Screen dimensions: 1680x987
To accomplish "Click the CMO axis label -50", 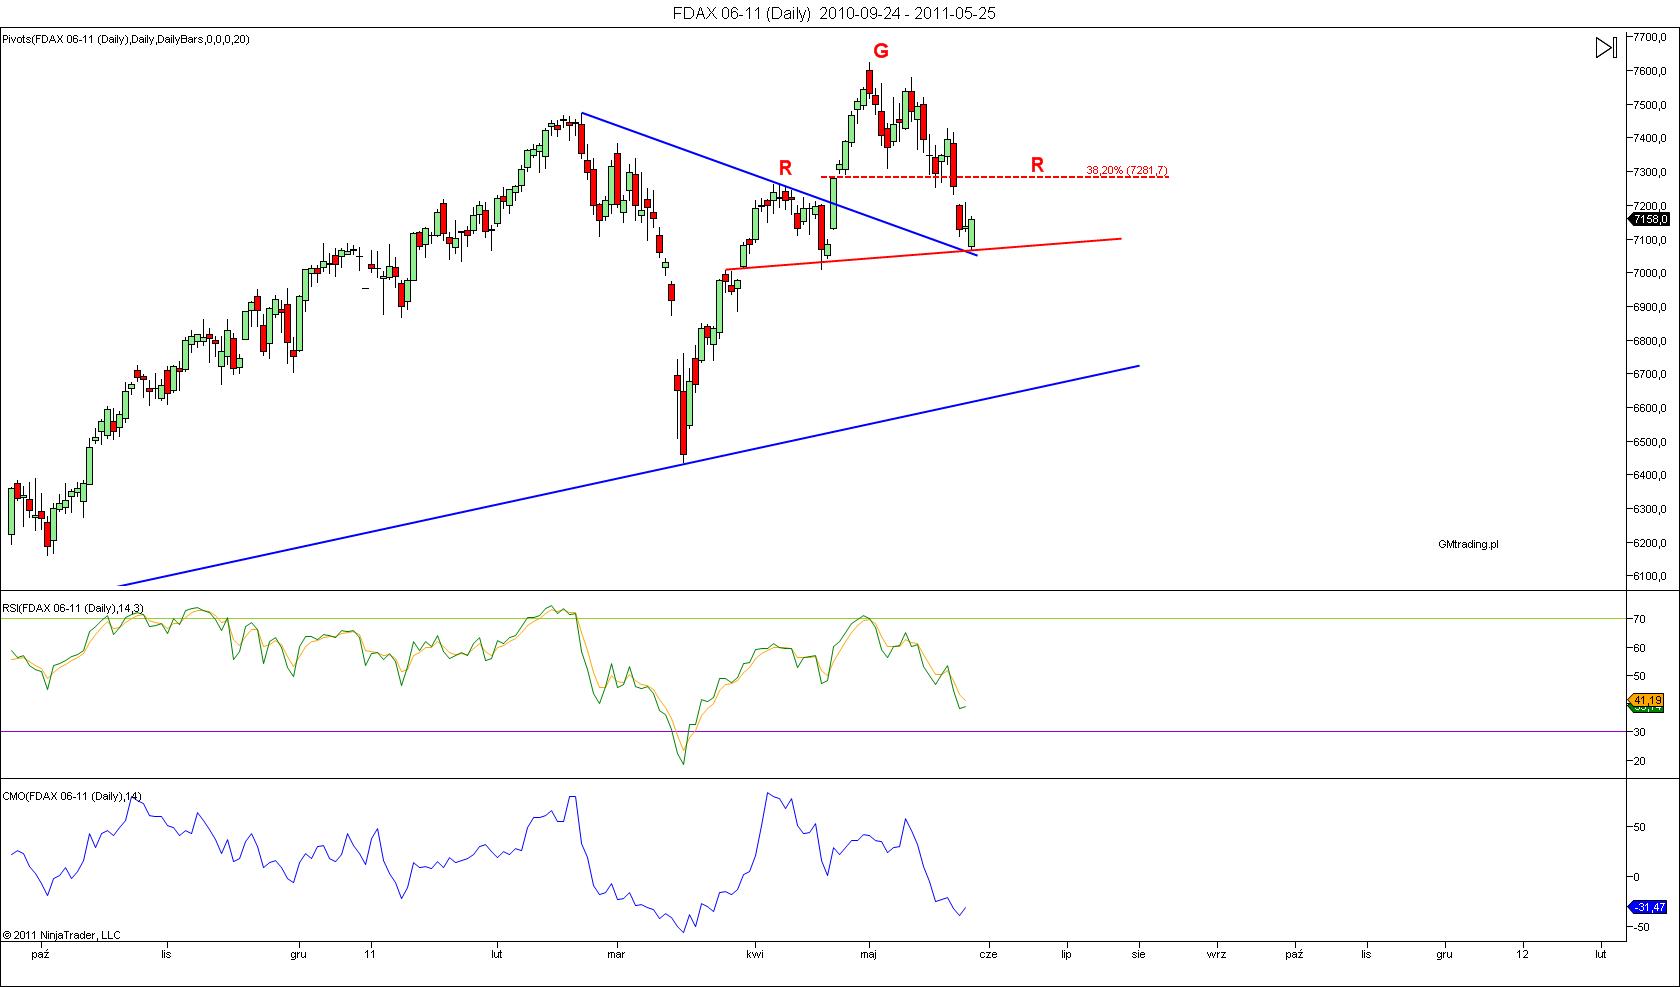I will (1641, 927).
